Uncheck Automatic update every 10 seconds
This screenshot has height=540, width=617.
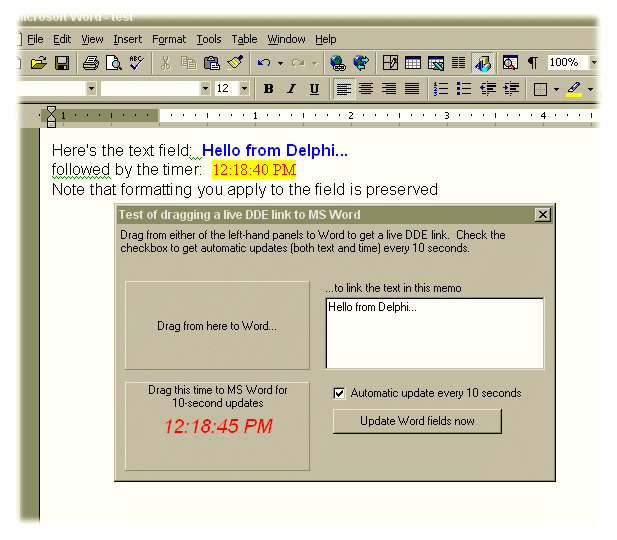click(339, 393)
